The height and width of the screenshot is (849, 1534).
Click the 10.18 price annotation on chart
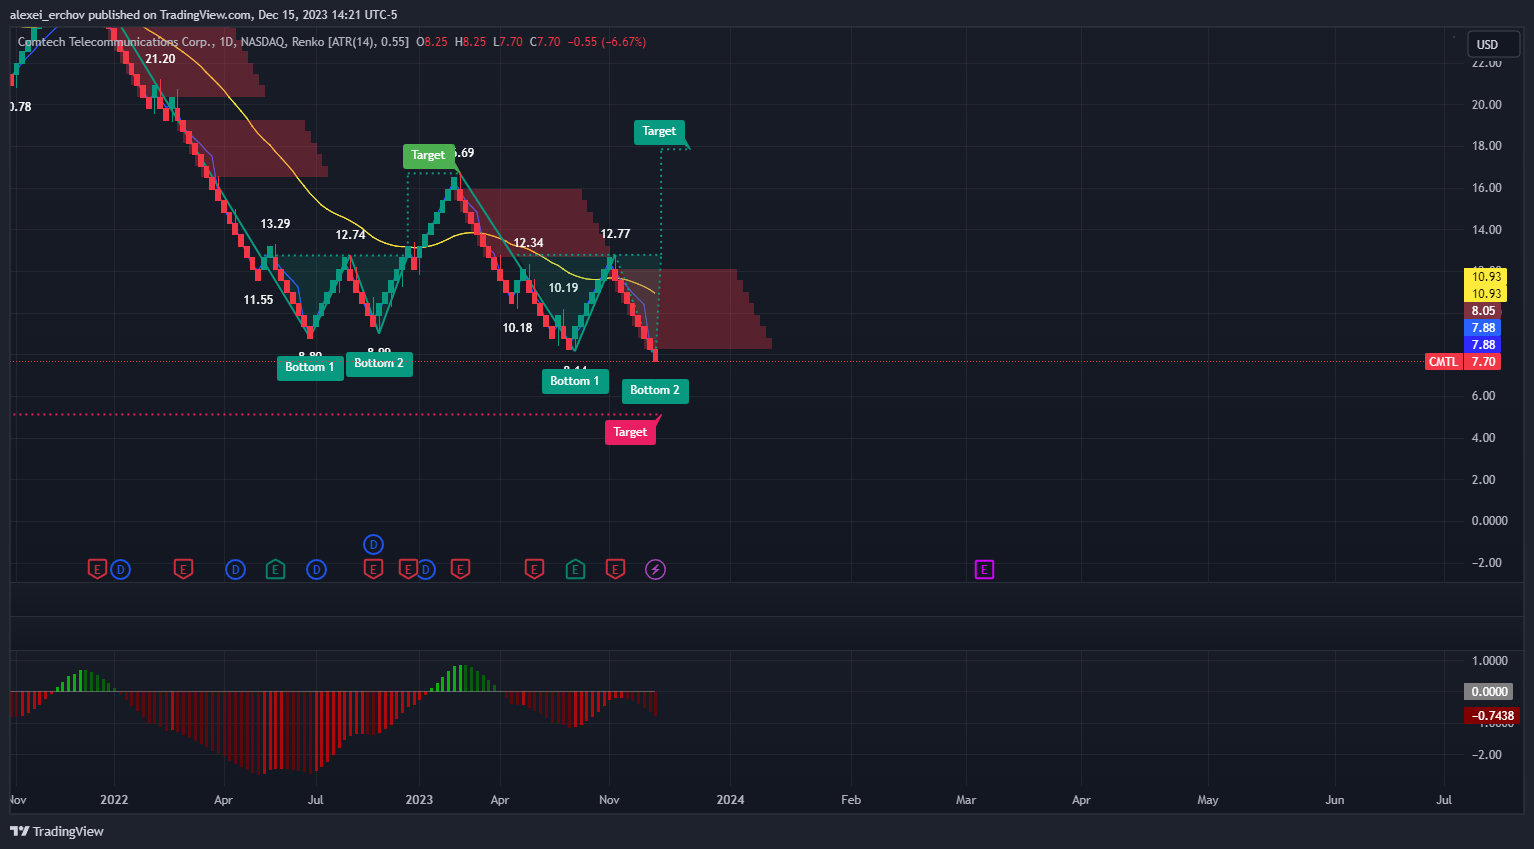click(517, 328)
